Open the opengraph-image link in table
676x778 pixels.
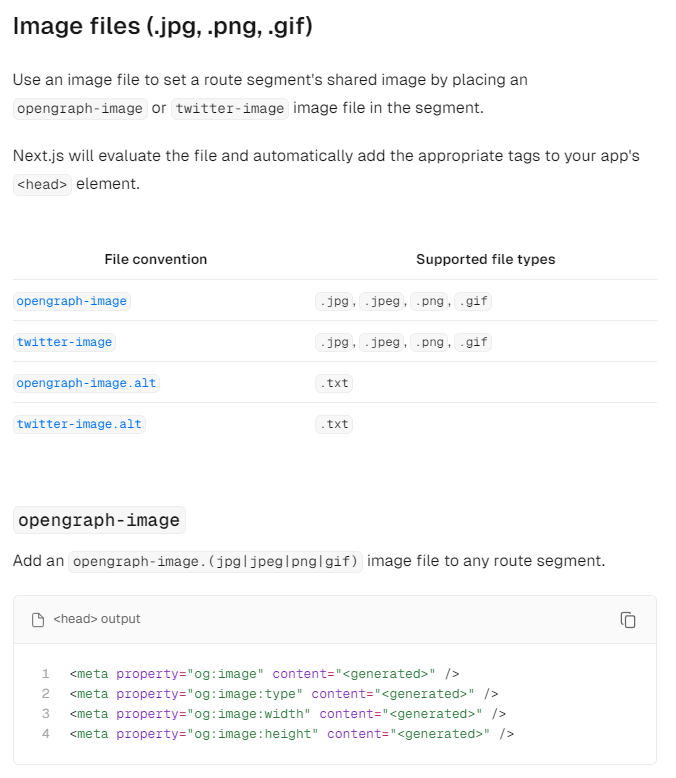pyautogui.click(x=71, y=301)
